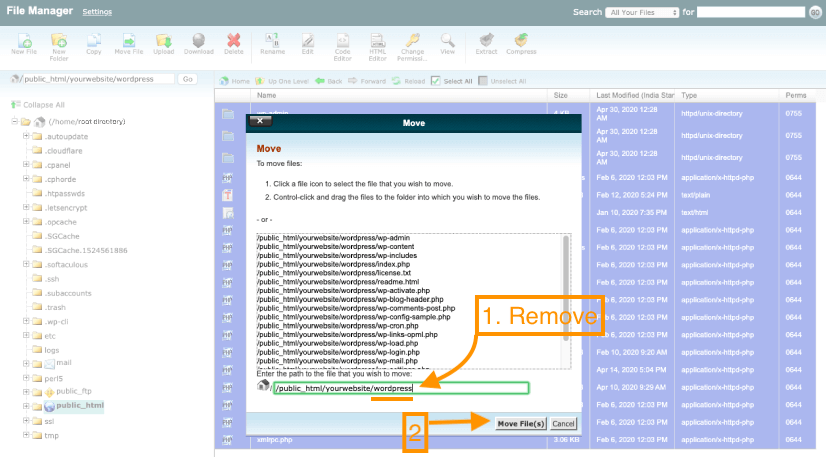The width and height of the screenshot is (826, 457).
Task: Select the public_ftp folder in tree
Action: (74, 391)
